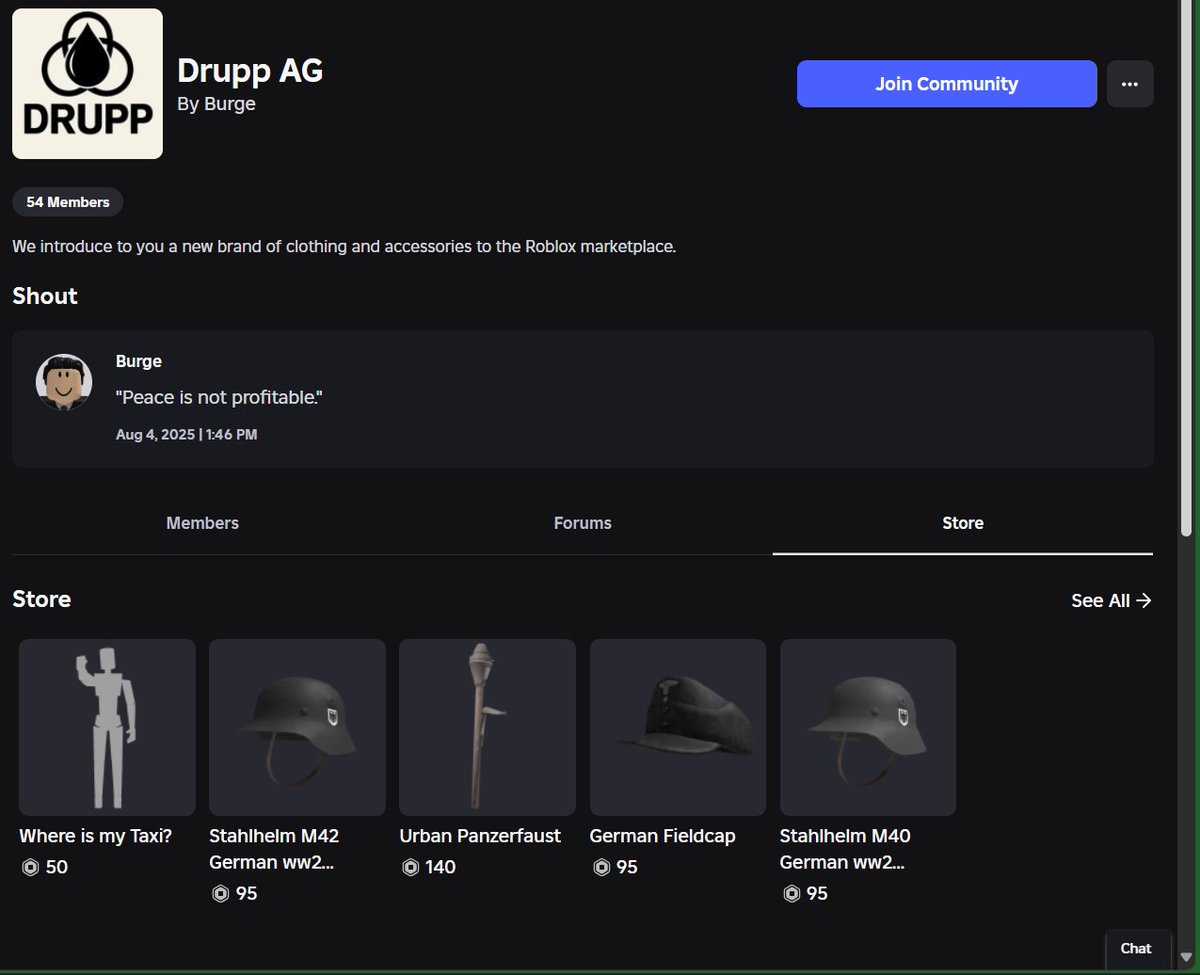Open the See All store link
1200x975 pixels.
tap(1111, 600)
